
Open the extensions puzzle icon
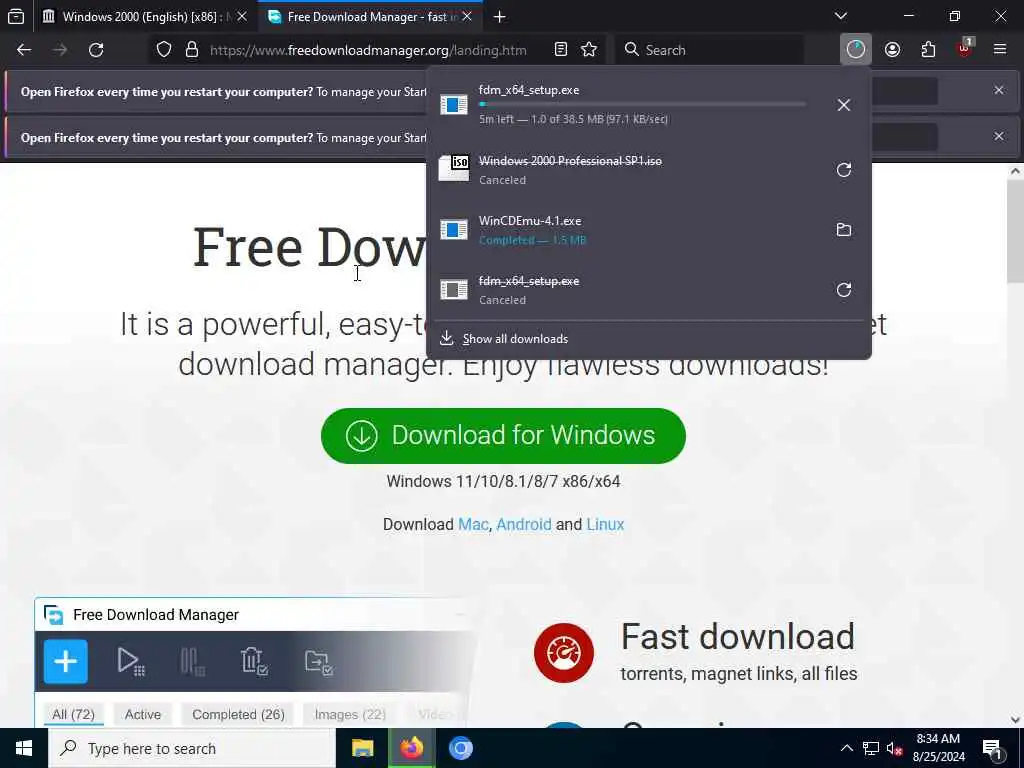point(928,50)
